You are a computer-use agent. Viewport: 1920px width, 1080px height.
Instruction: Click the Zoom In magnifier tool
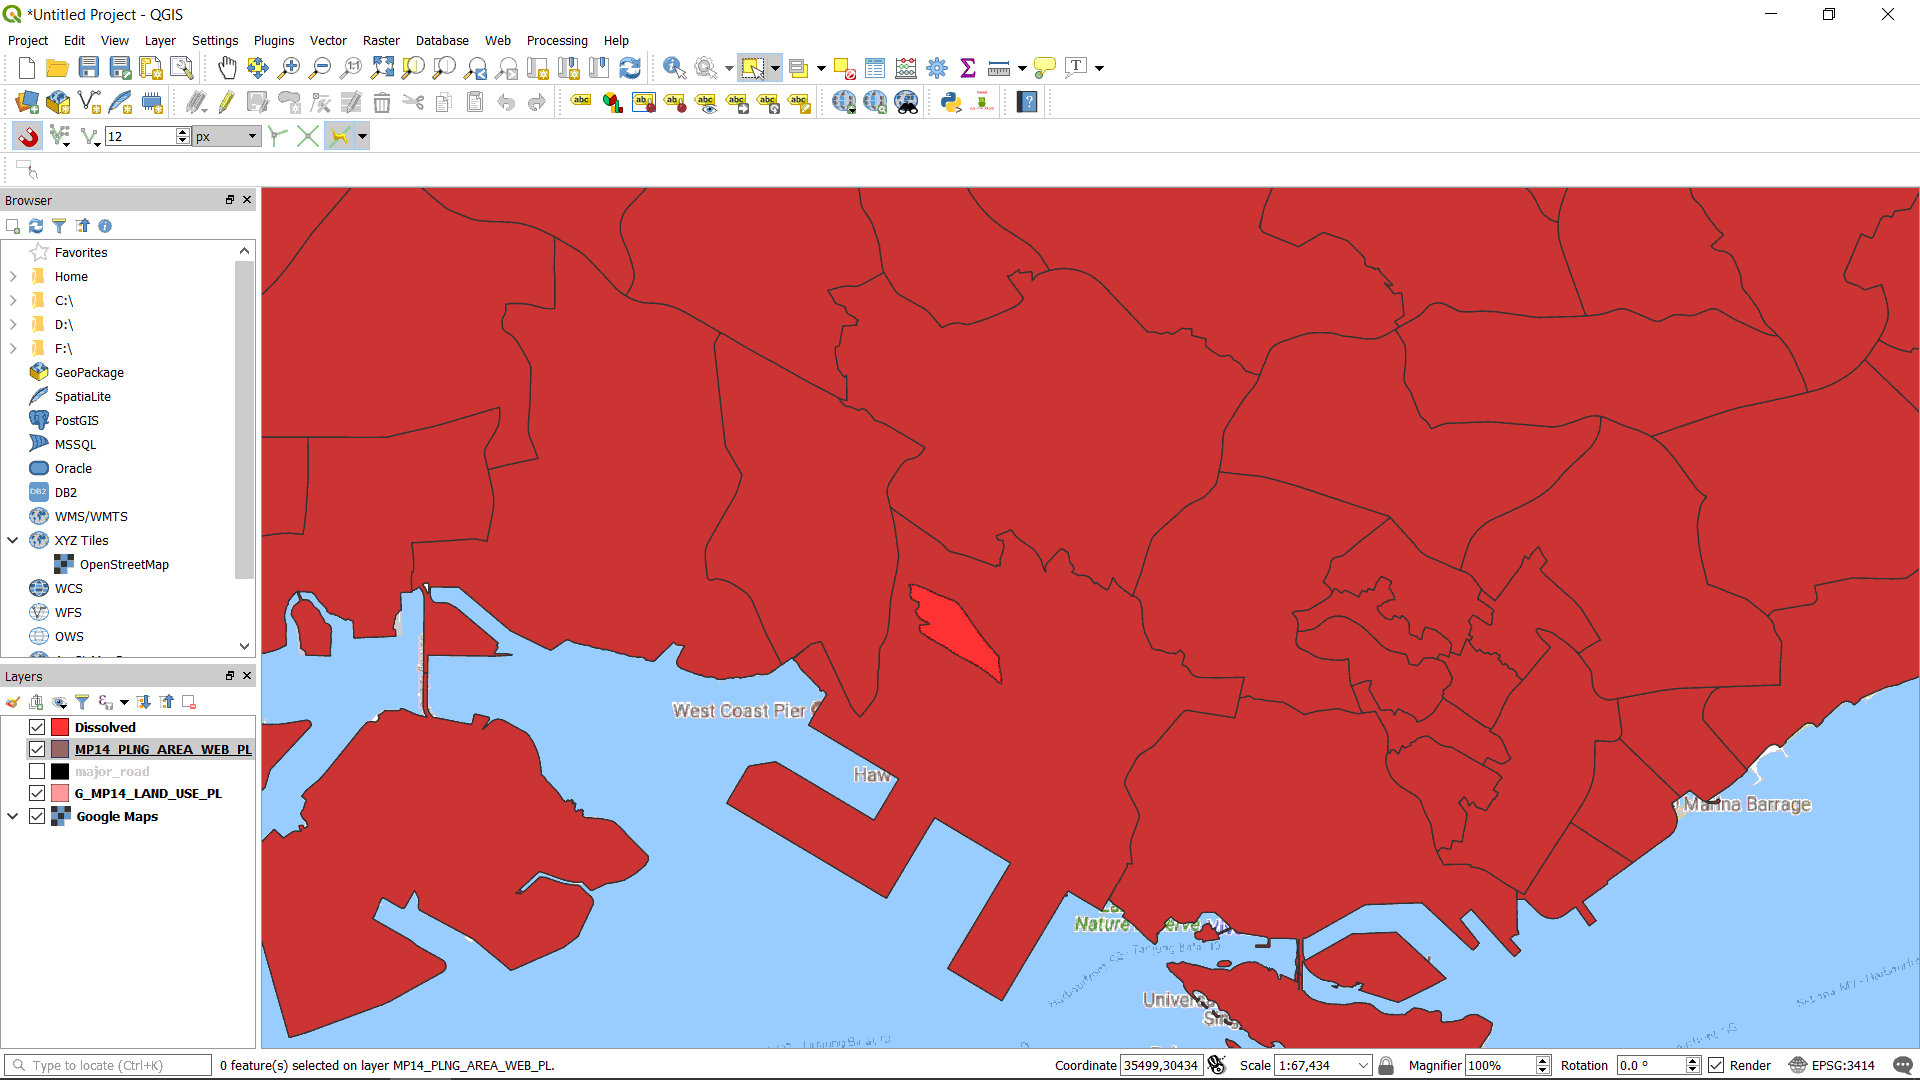(x=289, y=68)
